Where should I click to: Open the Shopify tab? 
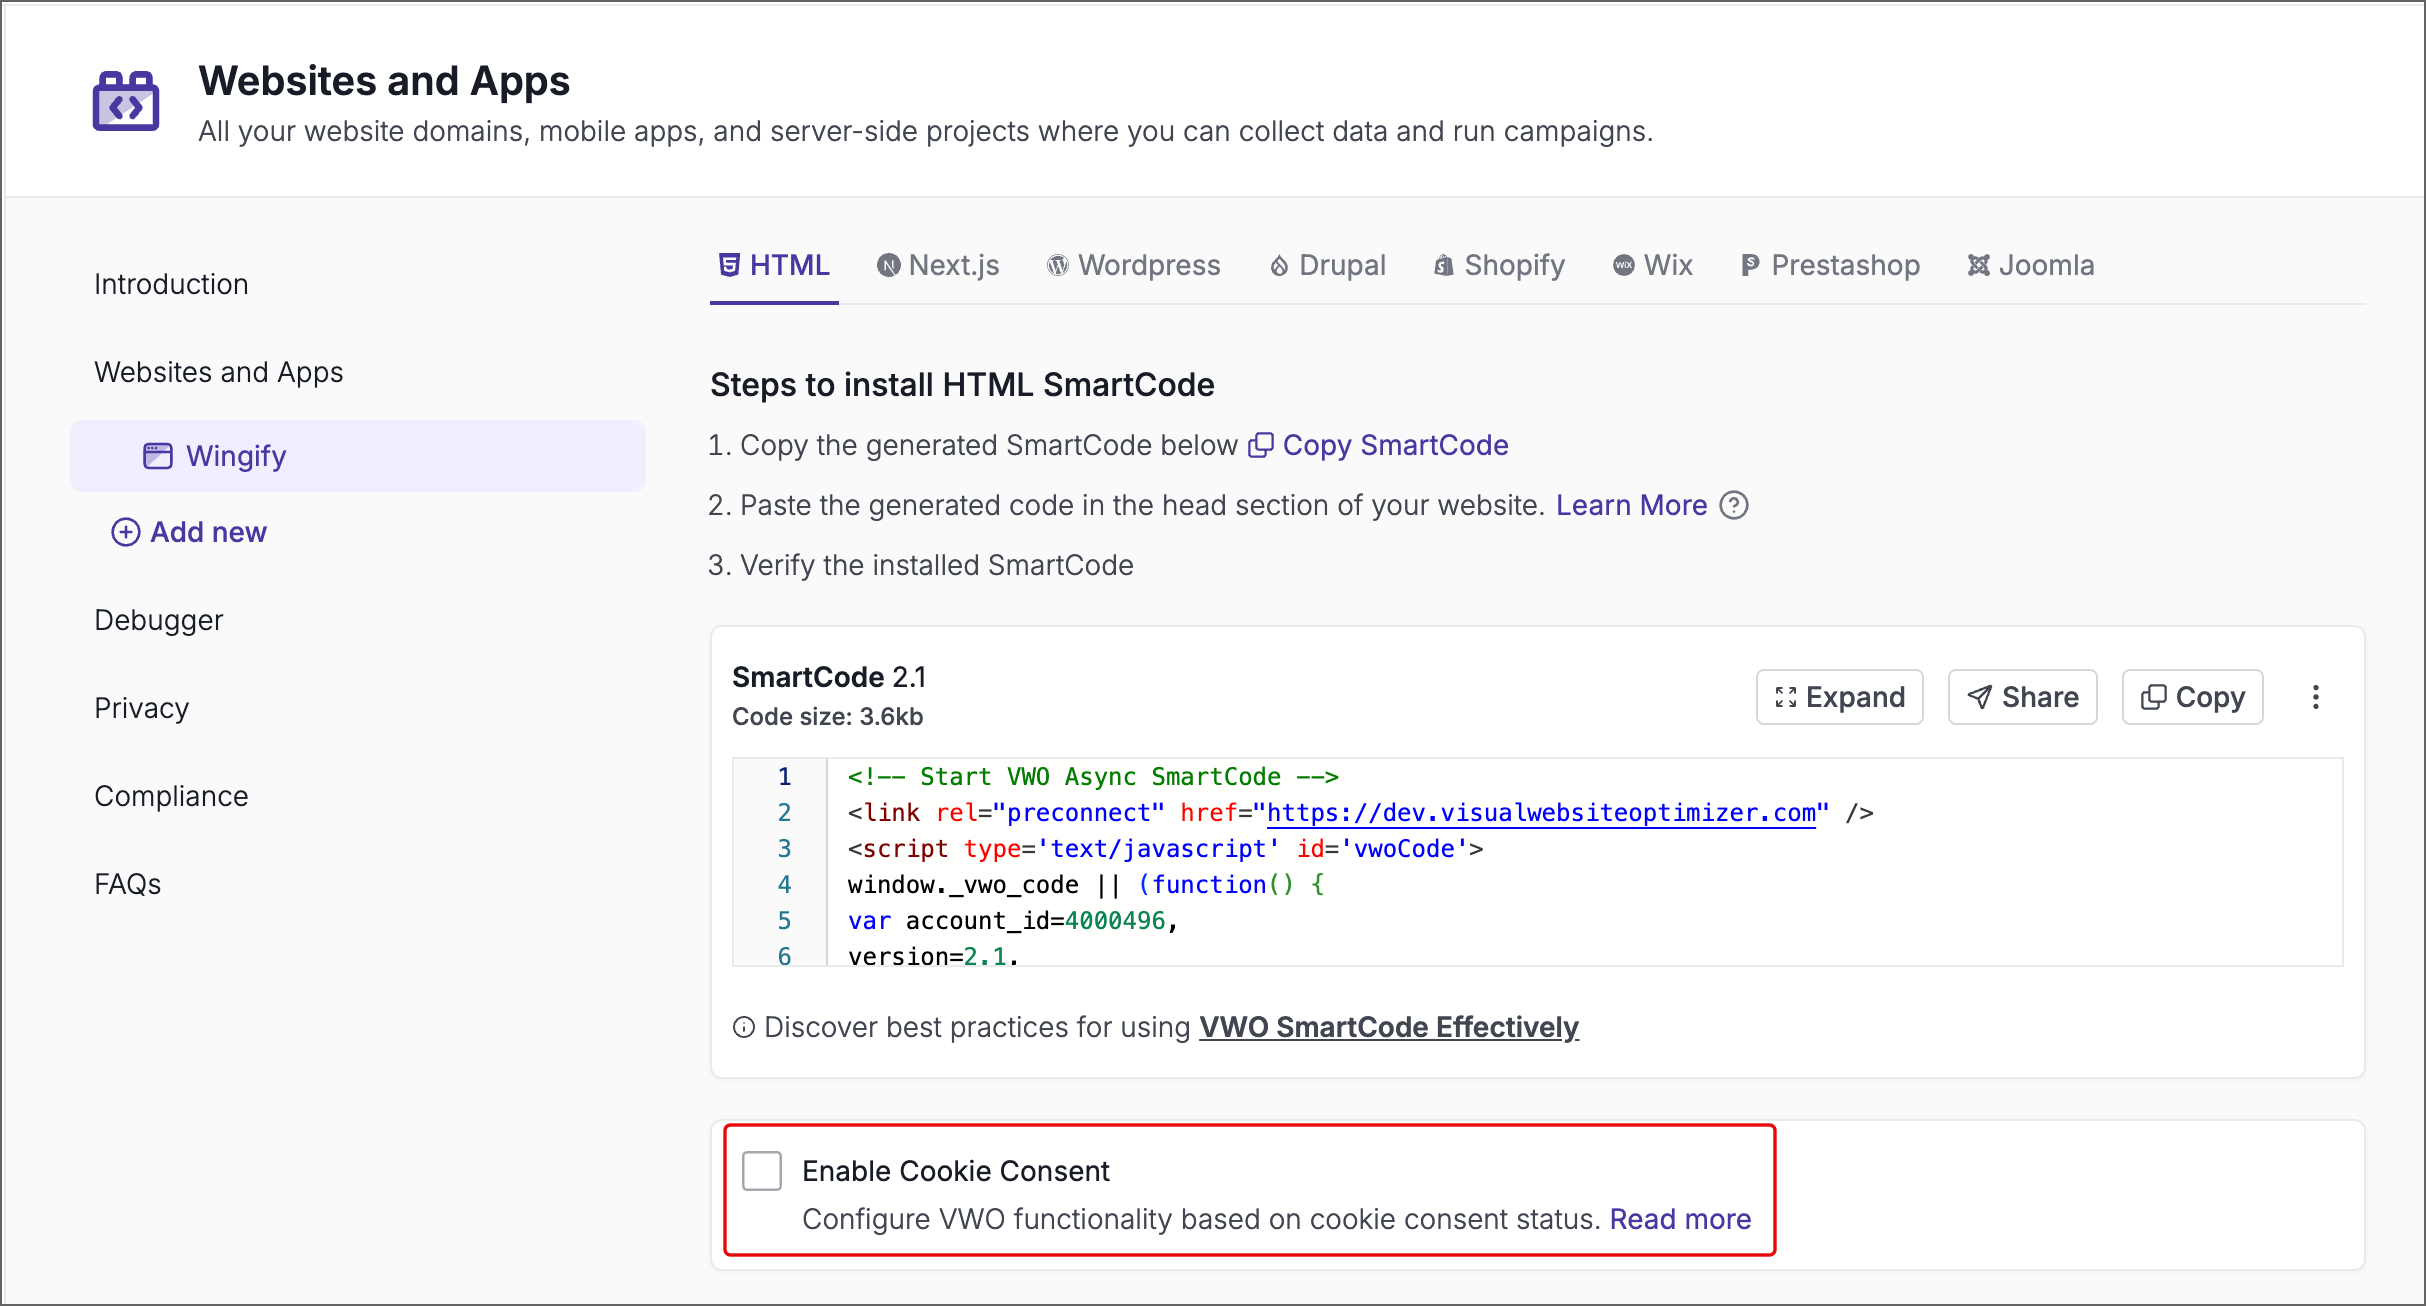pyautogui.click(x=1499, y=265)
